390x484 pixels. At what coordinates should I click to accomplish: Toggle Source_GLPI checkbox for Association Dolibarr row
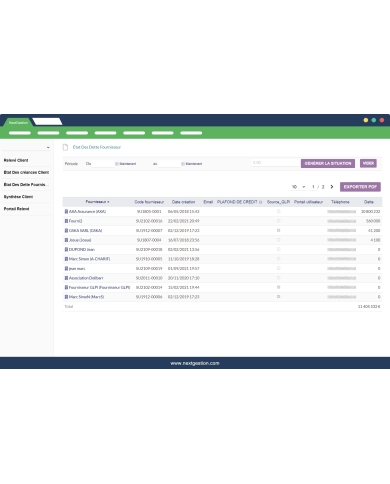279,278
